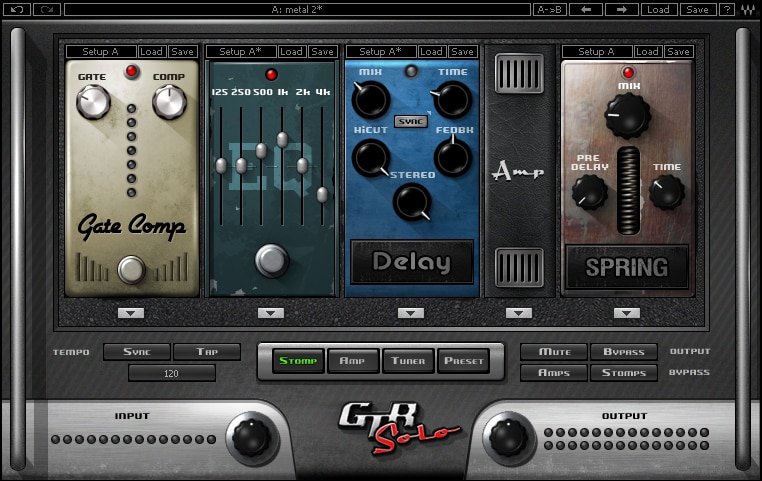Screen dimensions: 762x481
Task: Open stomp selector dropdown below Spring pedal
Action: [626, 313]
